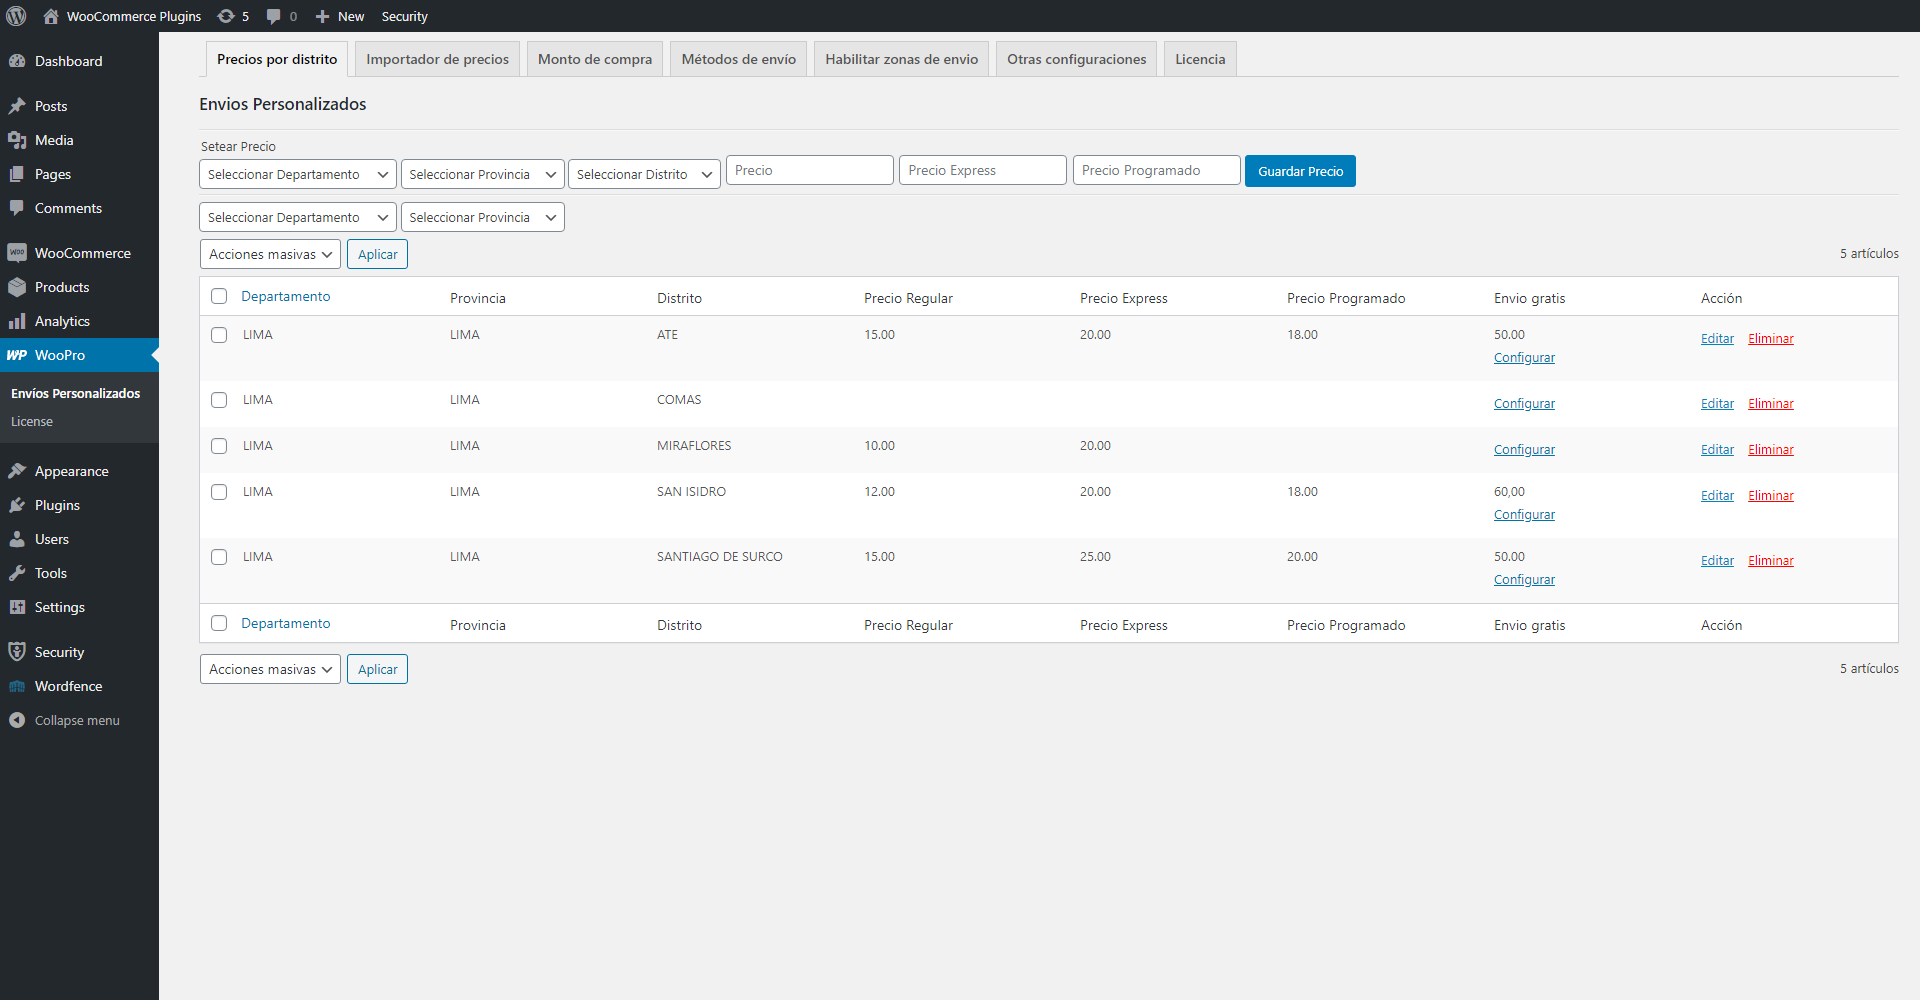Open the Media library icon
The height and width of the screenshot is (1000, 1920).
click(x=17, y=140)
